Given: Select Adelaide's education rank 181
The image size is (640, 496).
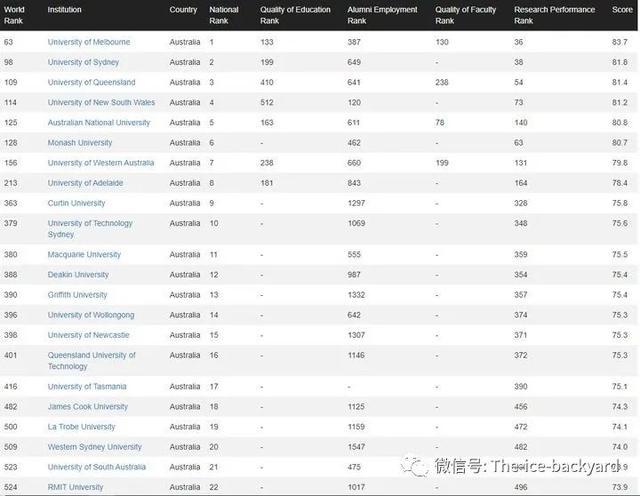Looking at the screenshot, I should pyautogui.click(x=267, y=183).
